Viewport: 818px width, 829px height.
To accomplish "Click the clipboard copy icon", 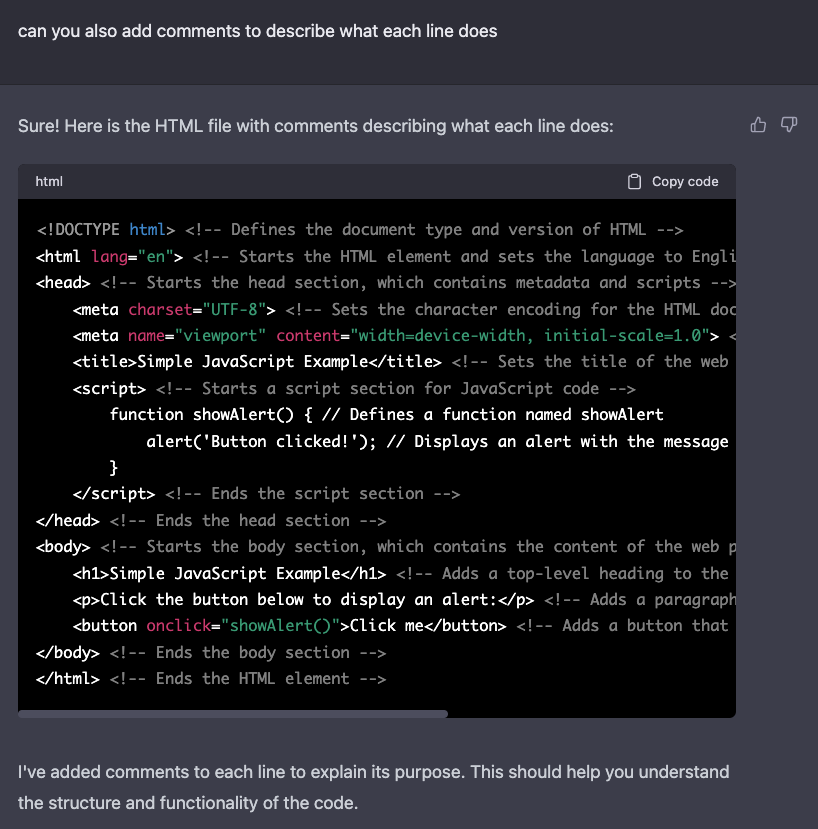I will click(x=634, y=181).
